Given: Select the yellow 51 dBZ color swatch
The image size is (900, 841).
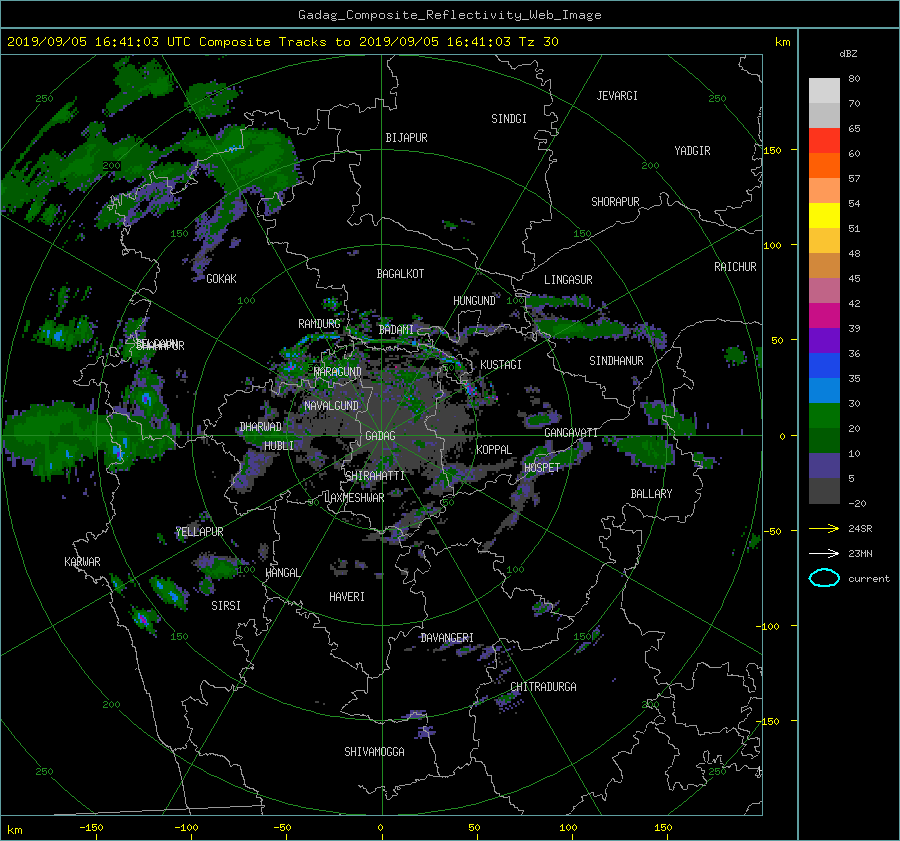Looking at the screenshot, I should pyautogui.click(x=824, y=216).
